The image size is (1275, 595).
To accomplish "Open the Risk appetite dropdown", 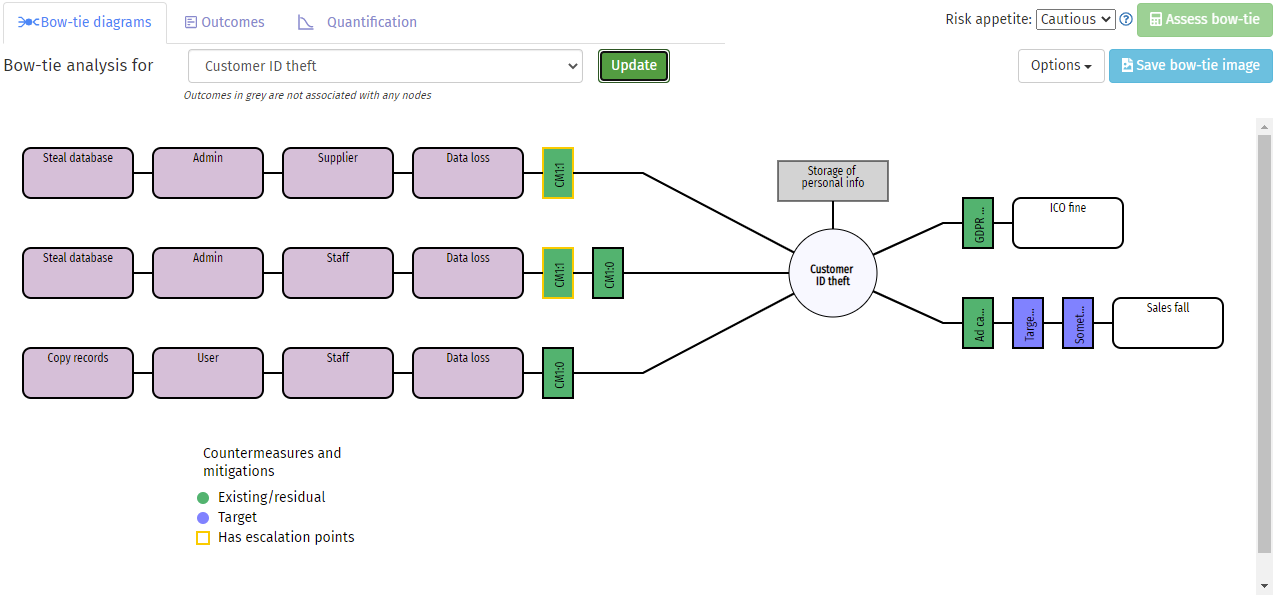I will 1075,19.
